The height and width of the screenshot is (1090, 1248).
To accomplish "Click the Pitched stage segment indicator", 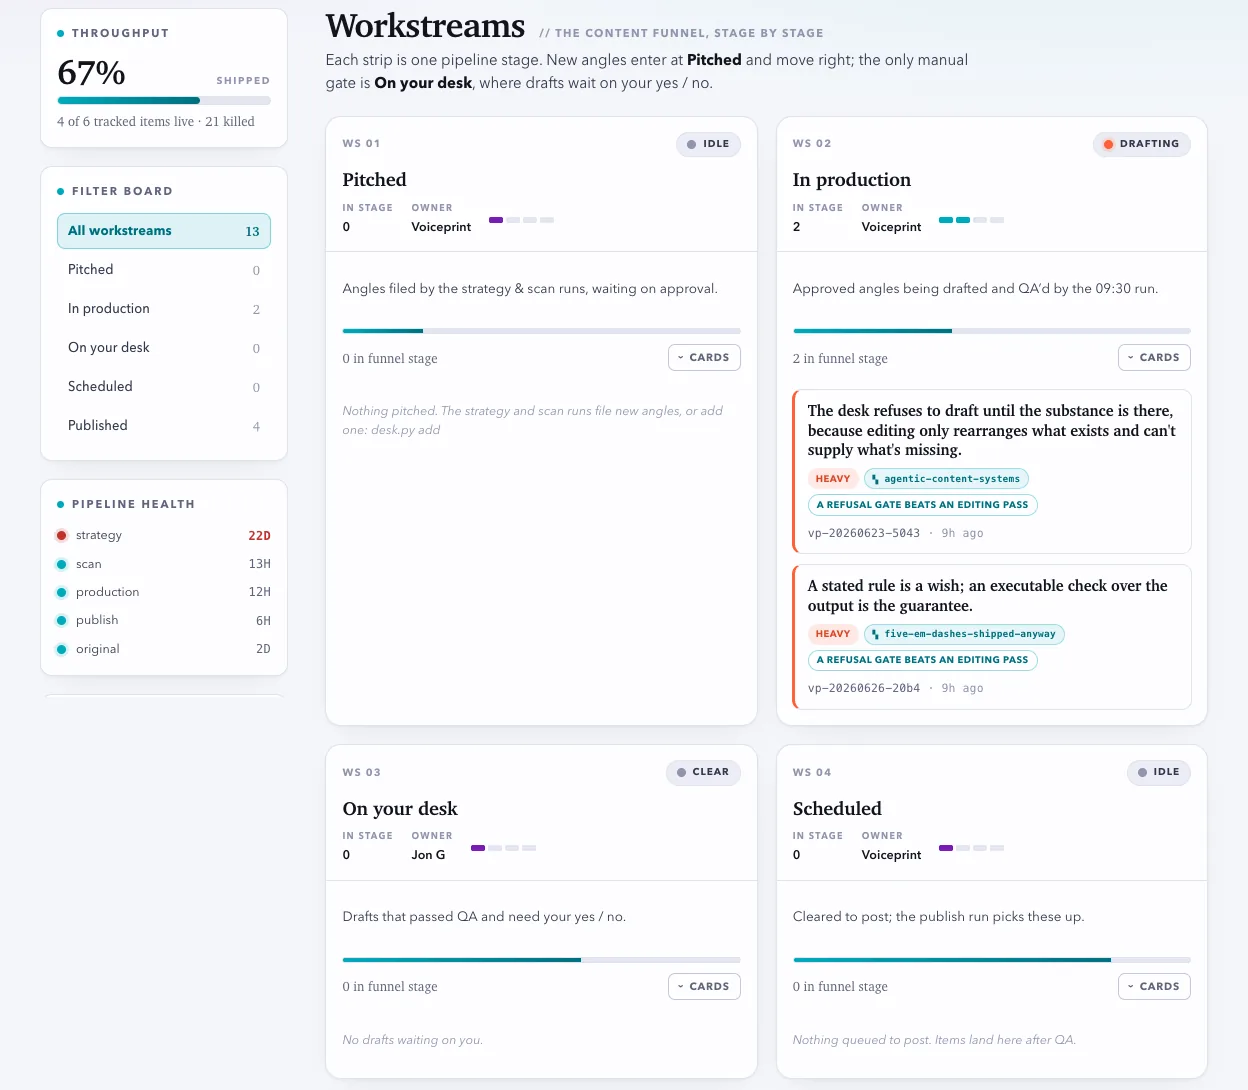I will [521, 220].
